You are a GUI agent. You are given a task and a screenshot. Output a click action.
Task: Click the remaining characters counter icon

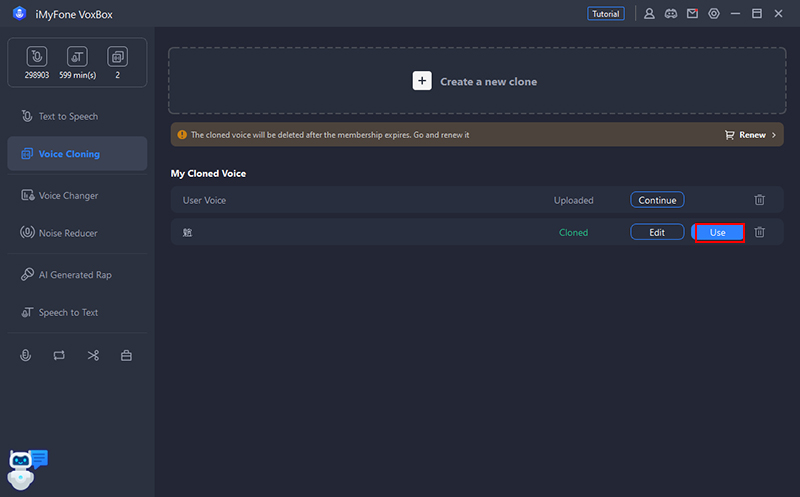(37, 56)
